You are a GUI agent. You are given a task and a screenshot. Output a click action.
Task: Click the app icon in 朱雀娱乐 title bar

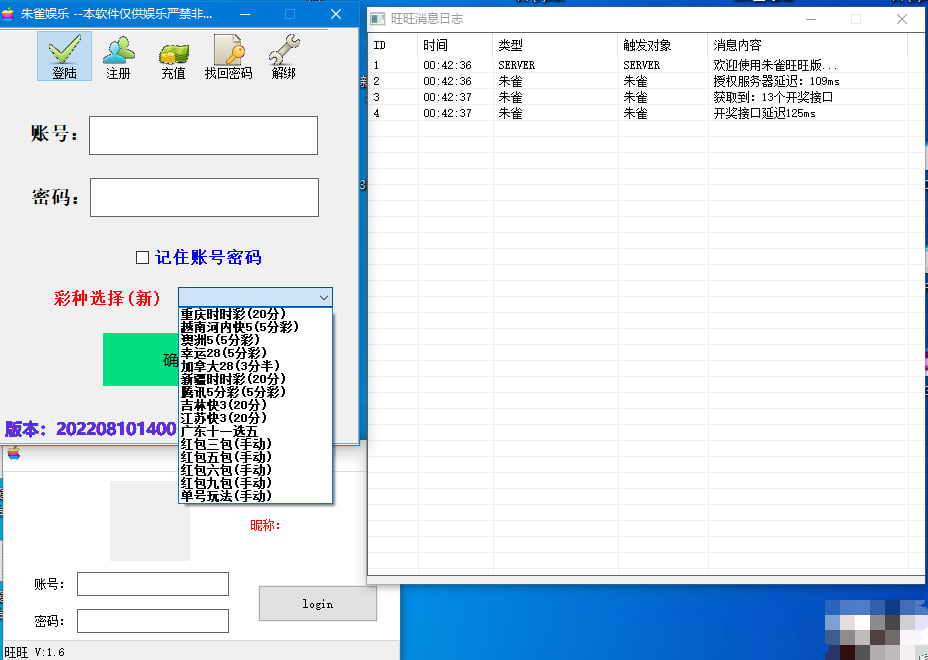tap(9, 14)
